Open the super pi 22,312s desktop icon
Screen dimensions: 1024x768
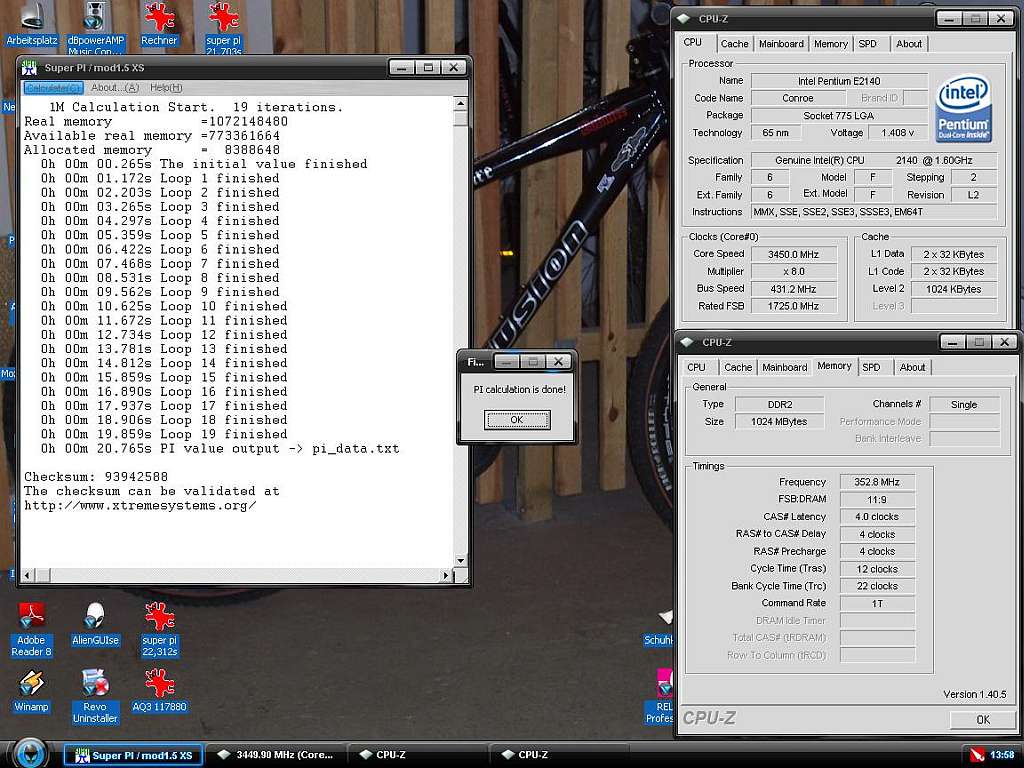pyautogui.click(x=159, y=630)
